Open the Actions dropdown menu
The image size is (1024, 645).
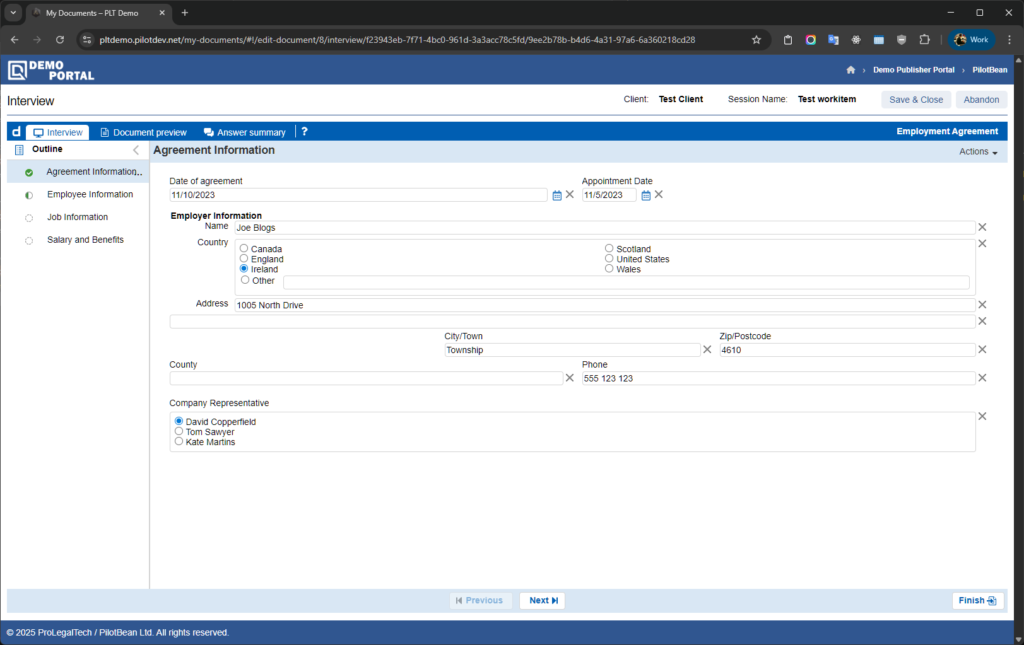tap(978, 152)
